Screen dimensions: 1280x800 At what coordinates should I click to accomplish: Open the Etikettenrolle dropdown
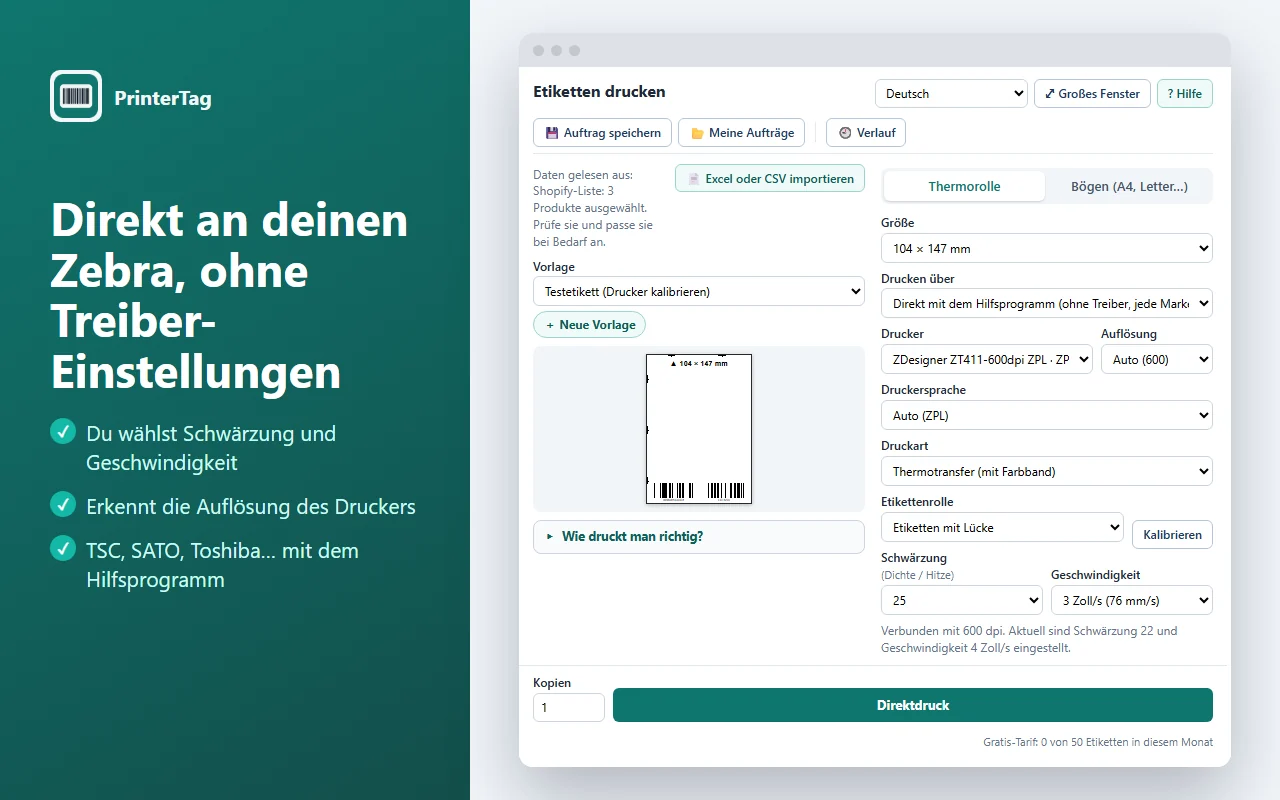pyautogui.click(x=1002, y=527)
